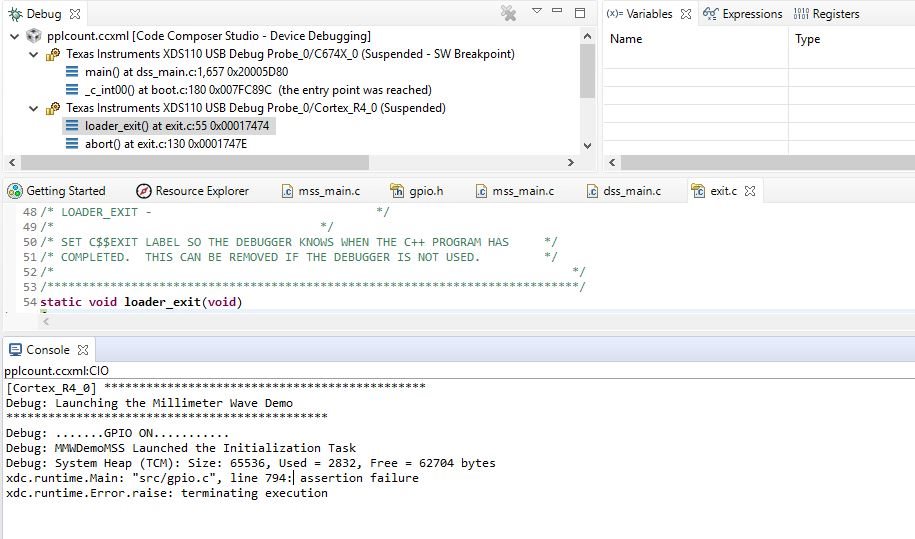The width and height of the screenshot is (915, 539).
Task: Switch to the second mss_main.c editor tab
Action: coord(523,191)
